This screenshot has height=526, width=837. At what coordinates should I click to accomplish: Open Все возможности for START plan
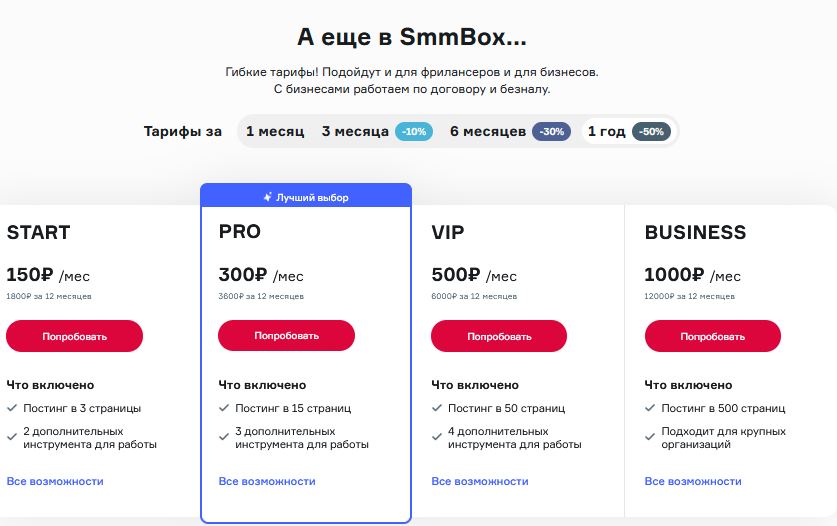point(55,482)
